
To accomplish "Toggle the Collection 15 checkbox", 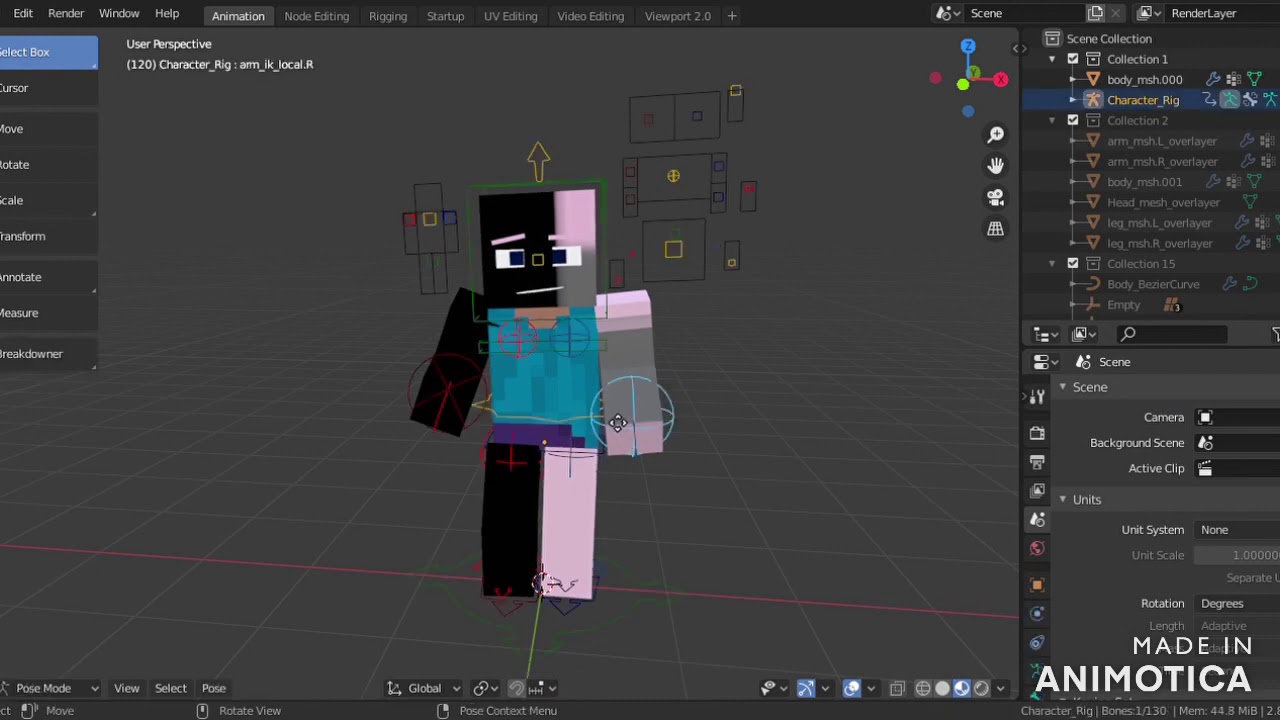I will 1073,264.
